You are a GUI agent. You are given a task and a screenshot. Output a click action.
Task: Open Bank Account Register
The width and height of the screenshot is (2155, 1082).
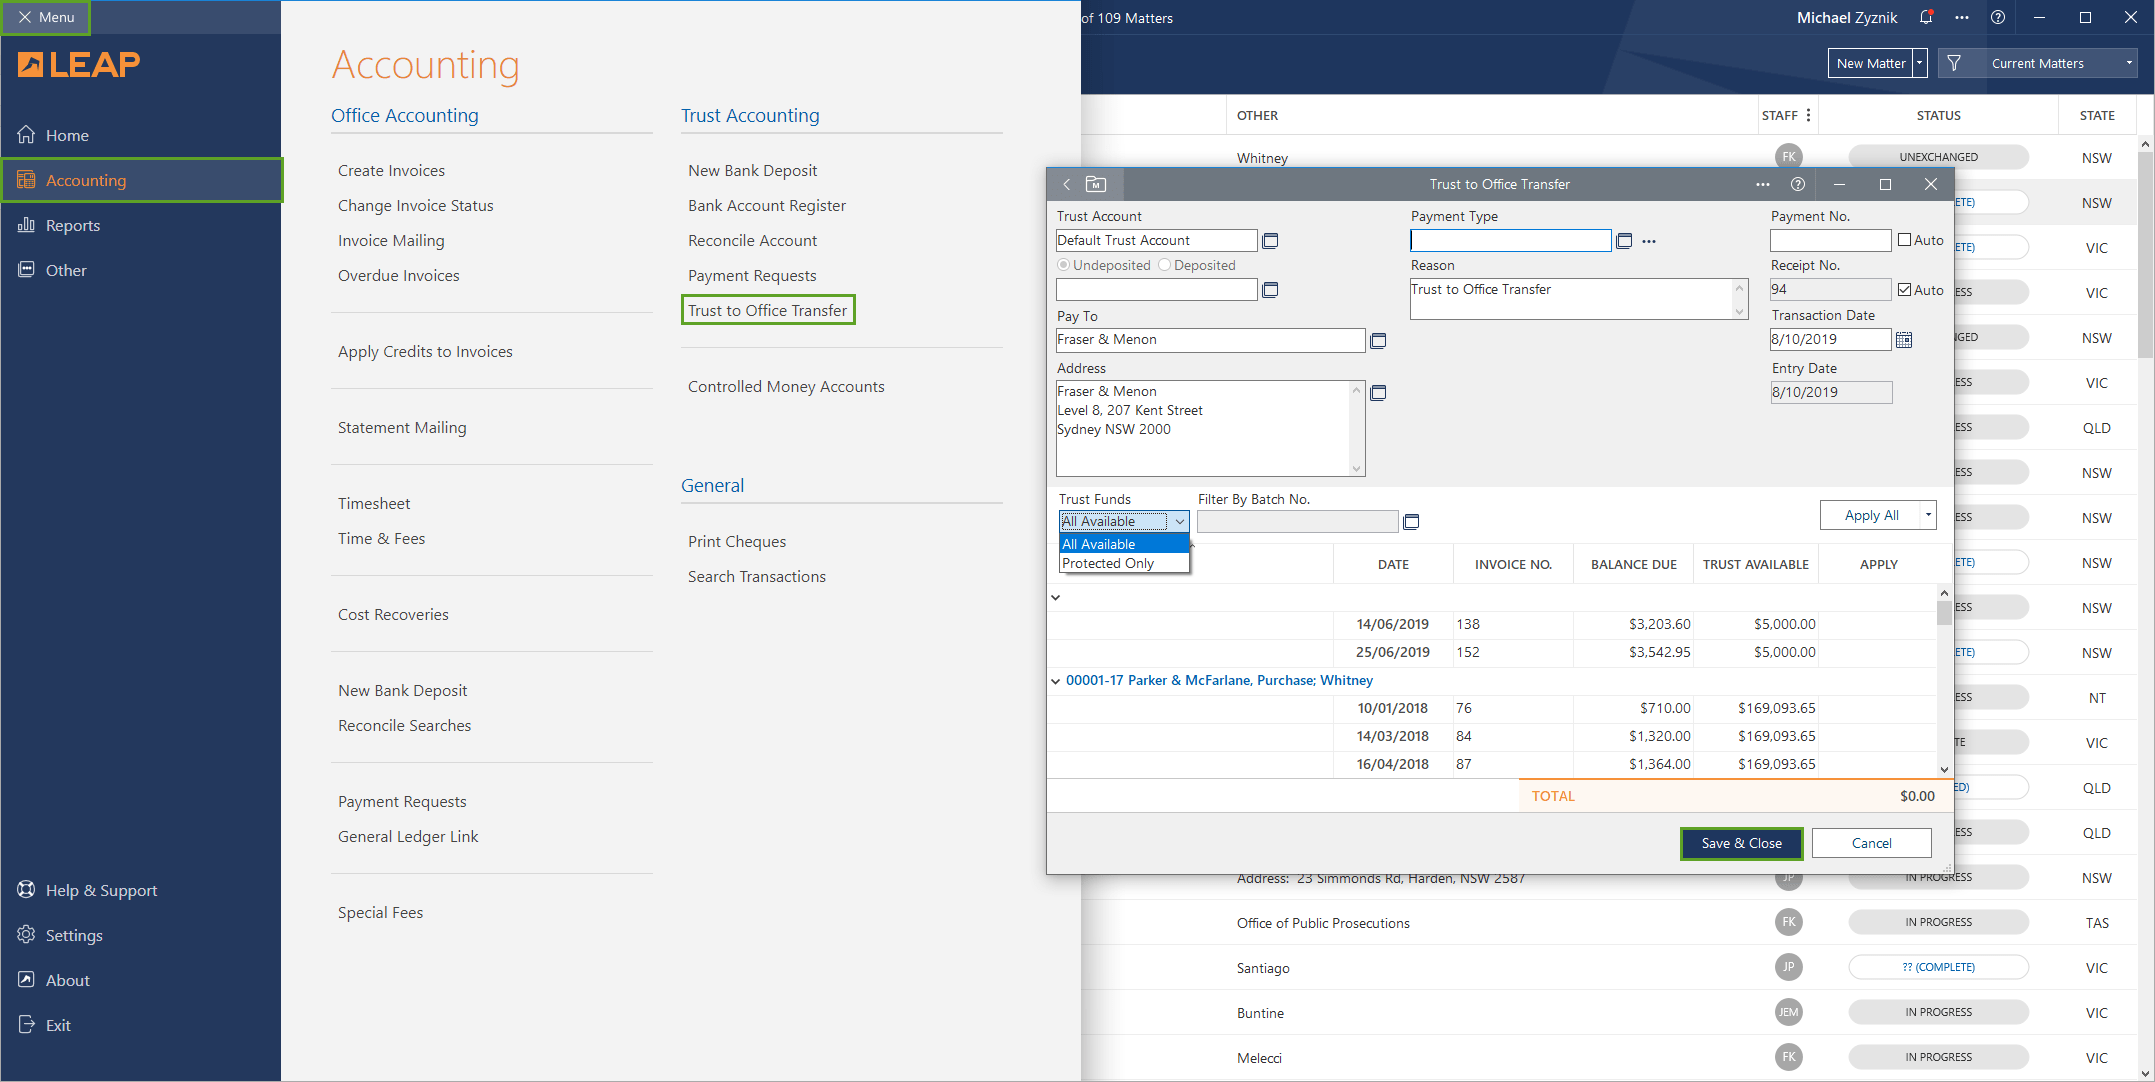(x=766, y=206)
